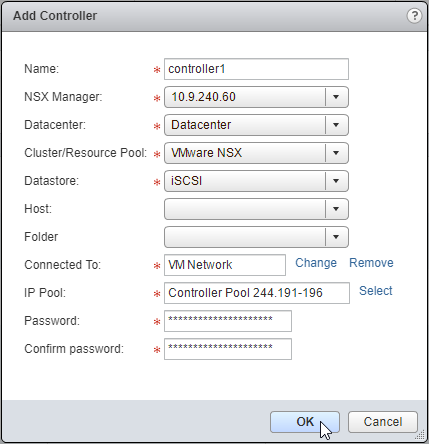Focus the Password field
Viewport: 429px width, 444px height.
228,321
